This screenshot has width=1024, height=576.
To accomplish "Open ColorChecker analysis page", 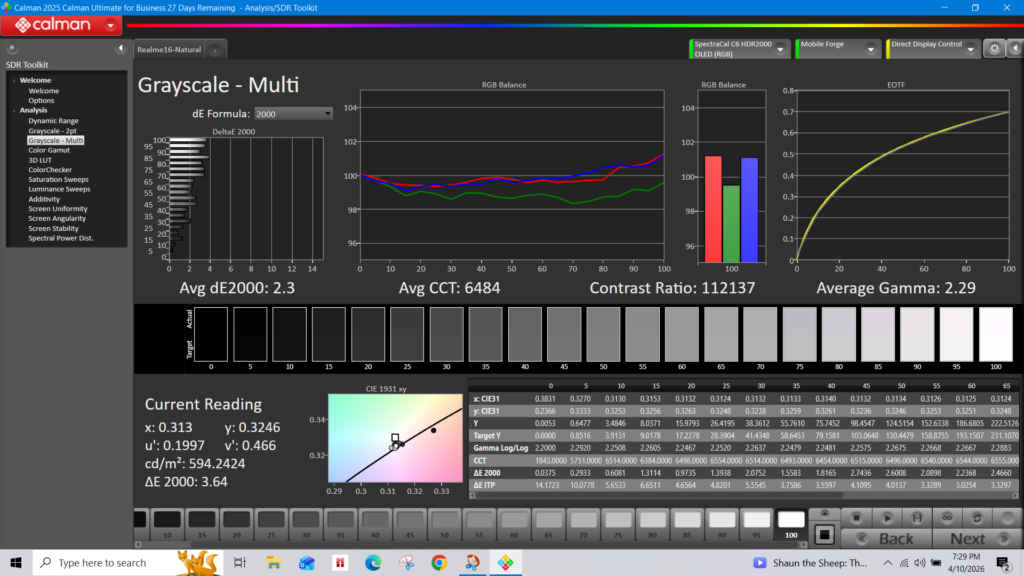I will [x=49, y=170].
